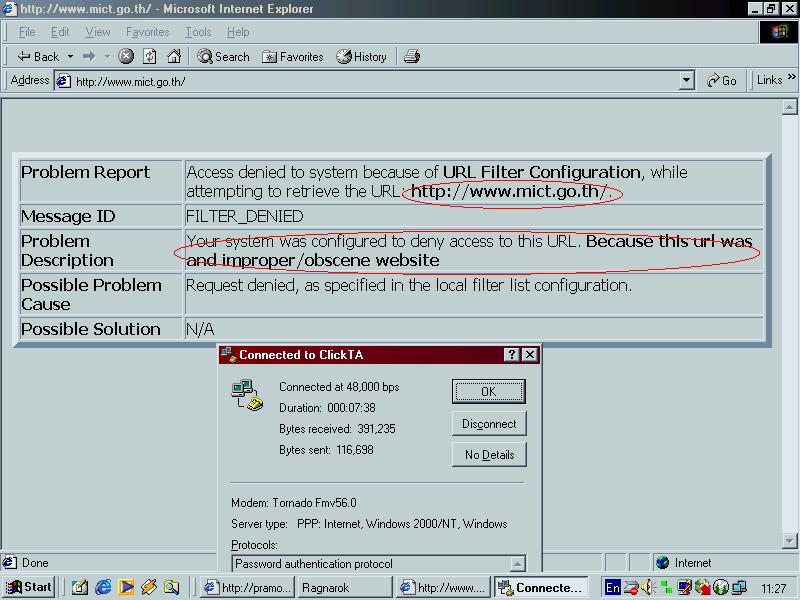Click the browser scrollbar down arrow
This screenshot has width=800, height=600.
coord(789,541)
